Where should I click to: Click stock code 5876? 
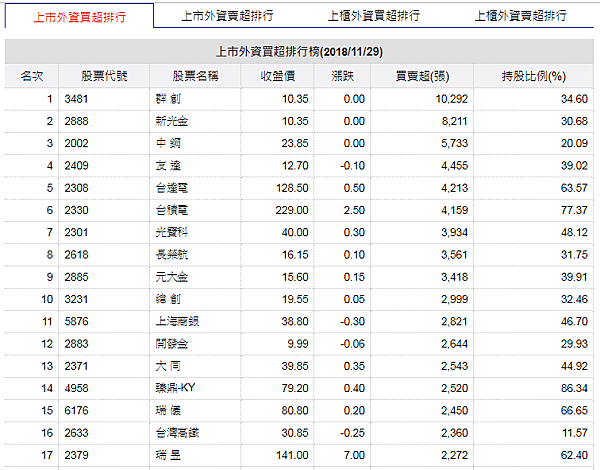(x=76, y=321)
